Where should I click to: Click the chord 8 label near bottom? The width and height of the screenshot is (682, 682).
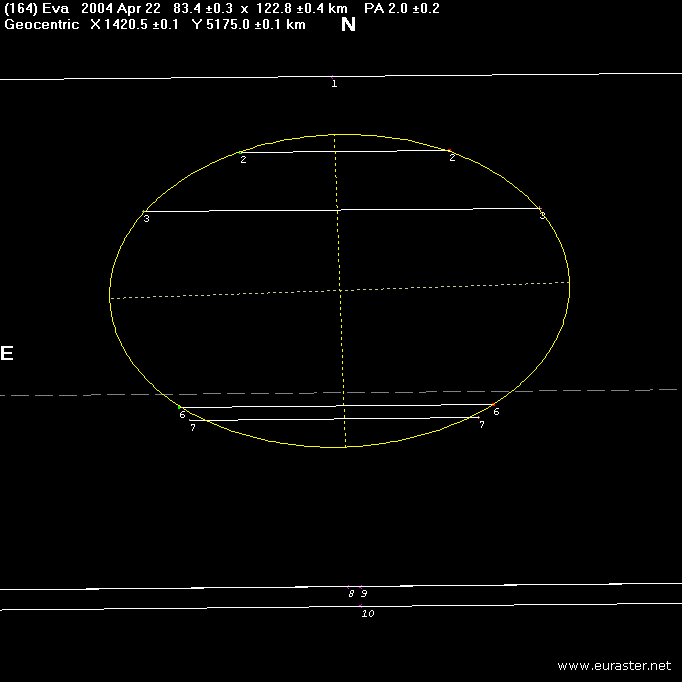pos(351,593)
